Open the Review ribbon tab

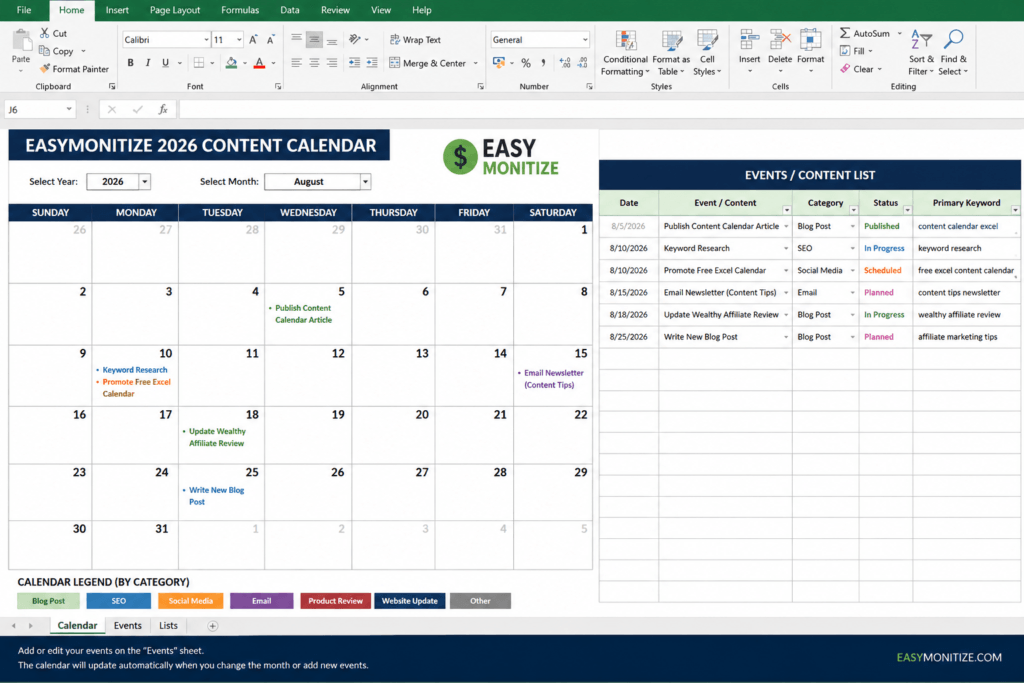pos(335,10)
